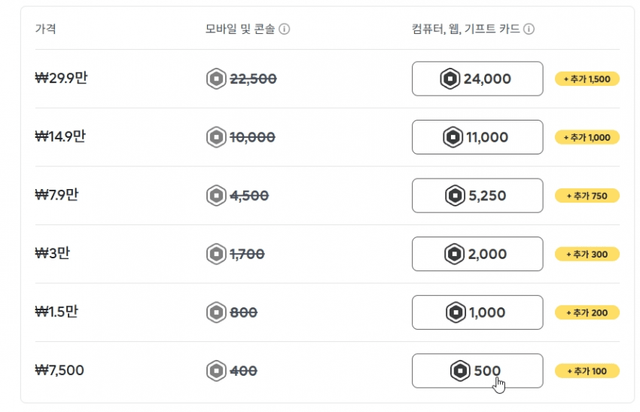This screenshot has width=640, height=412.
Task: Click Robux icon next to crossed-out 22,500
Action: click(216, 79)
